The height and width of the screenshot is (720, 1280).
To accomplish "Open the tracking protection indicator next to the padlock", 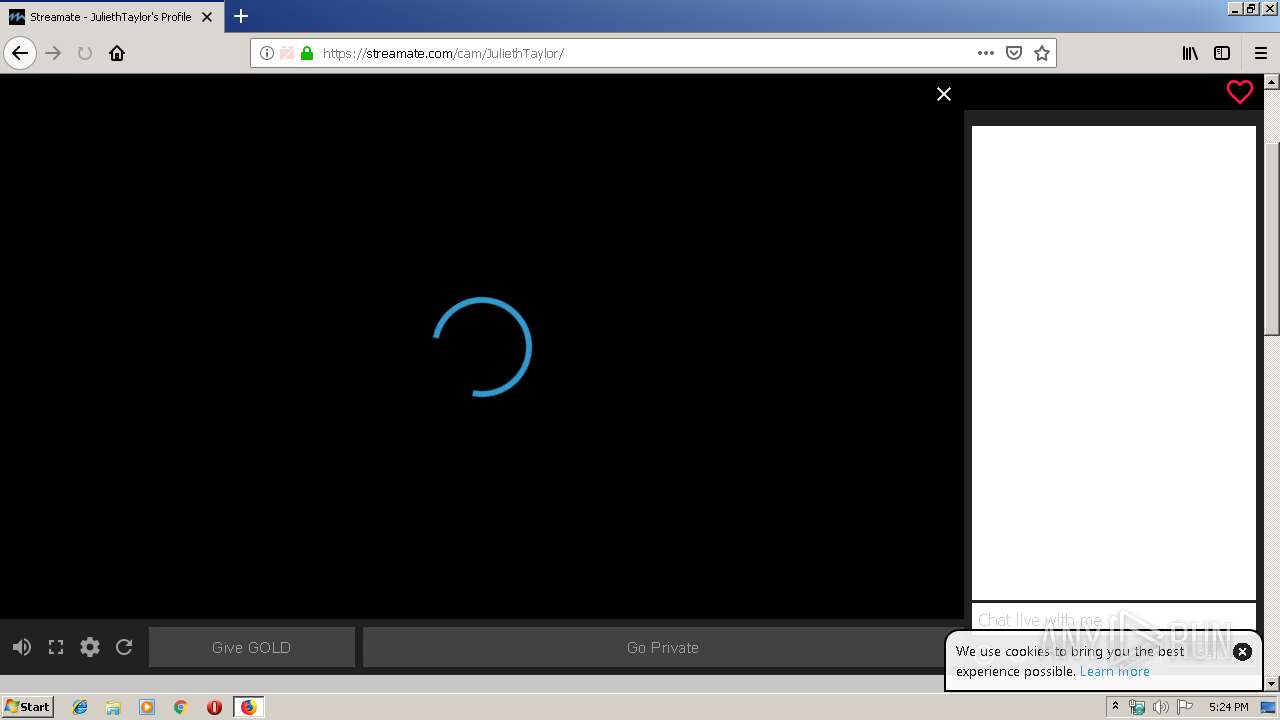I will coord(287,53).
